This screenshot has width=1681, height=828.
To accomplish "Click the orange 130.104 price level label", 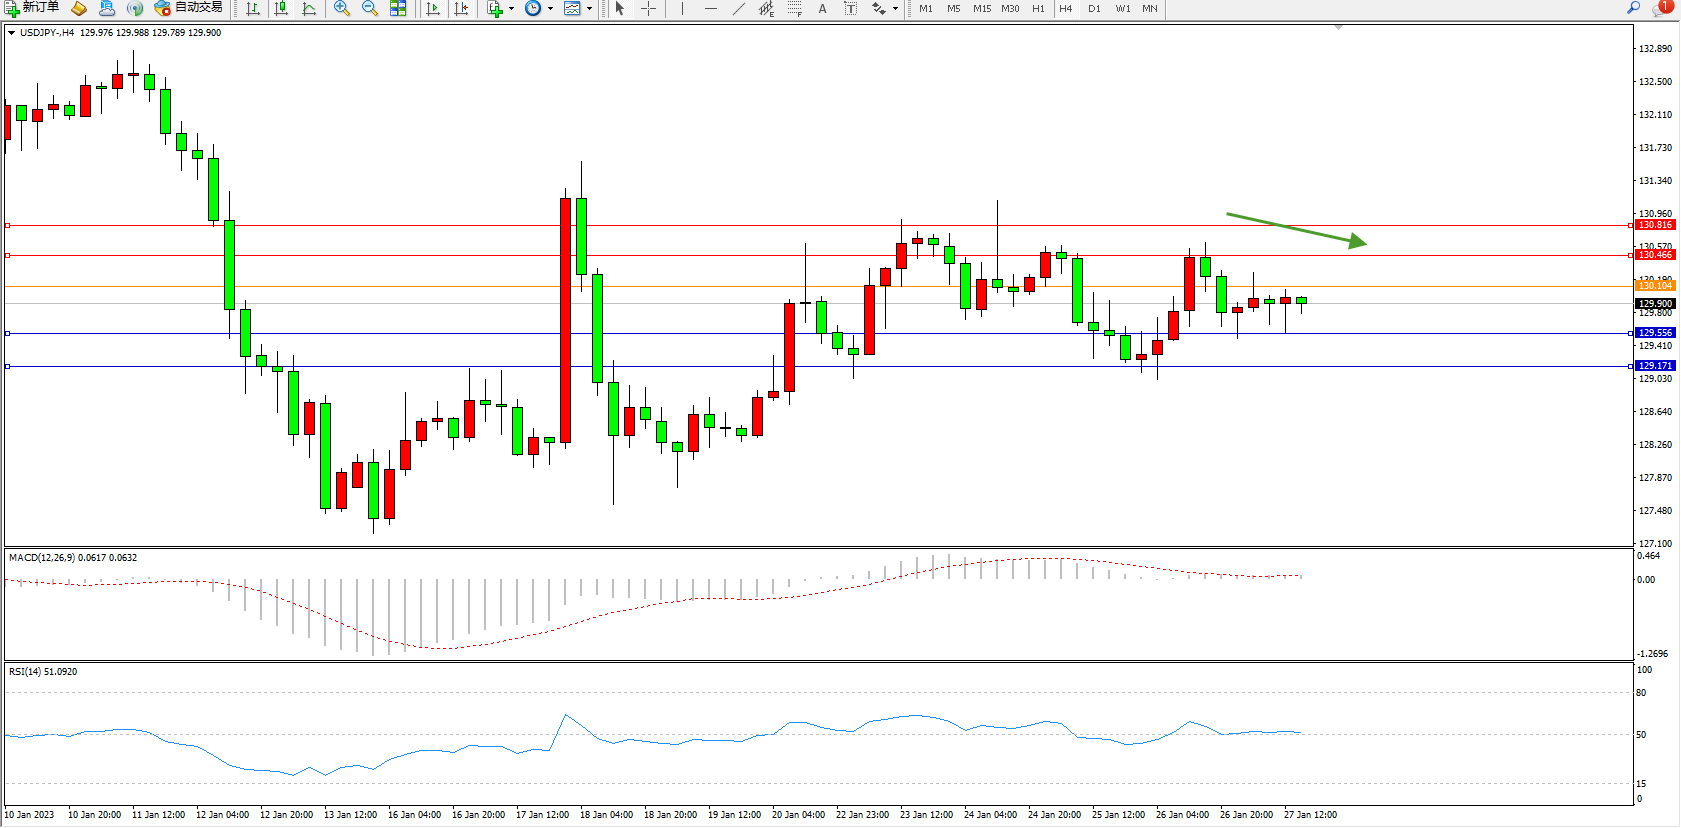I will (x=1654, y=286).
